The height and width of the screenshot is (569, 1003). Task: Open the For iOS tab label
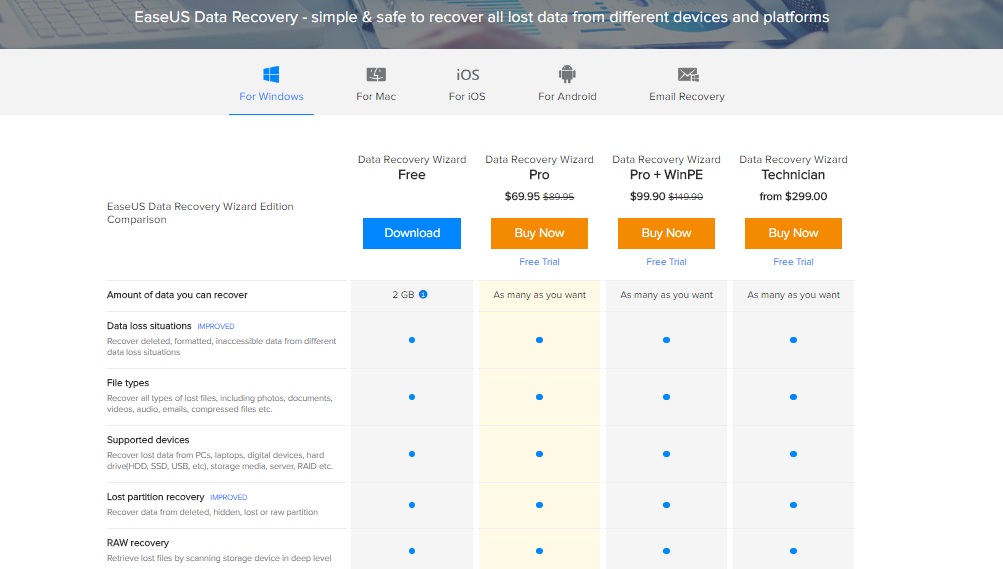tap(467, 97)
